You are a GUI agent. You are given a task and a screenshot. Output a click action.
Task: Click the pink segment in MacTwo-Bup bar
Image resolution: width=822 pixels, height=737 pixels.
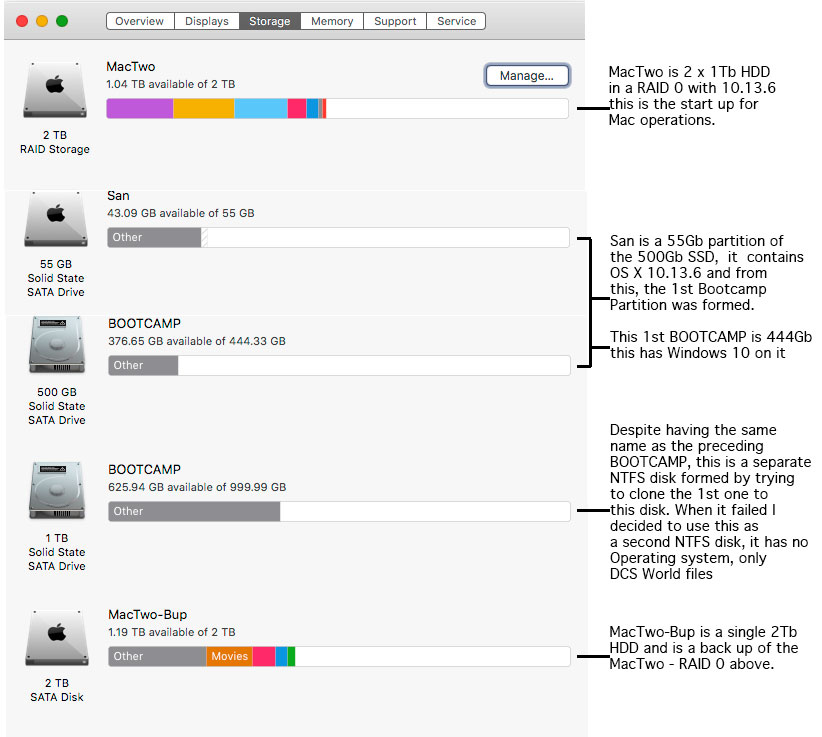pos(264,656)
